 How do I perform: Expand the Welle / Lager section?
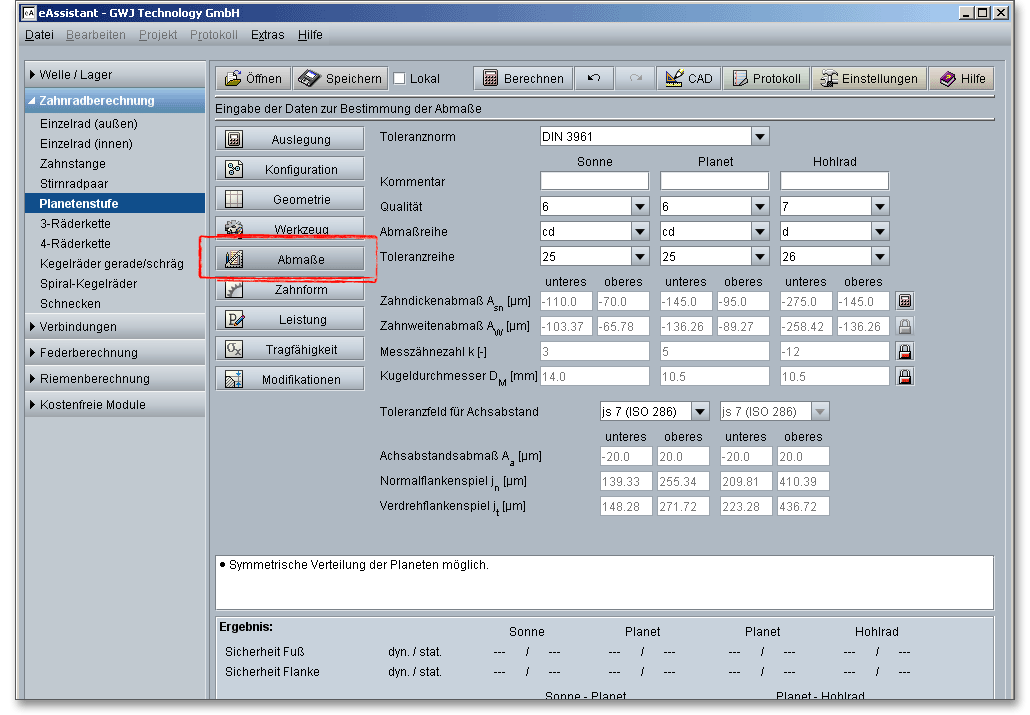(76, 75)
